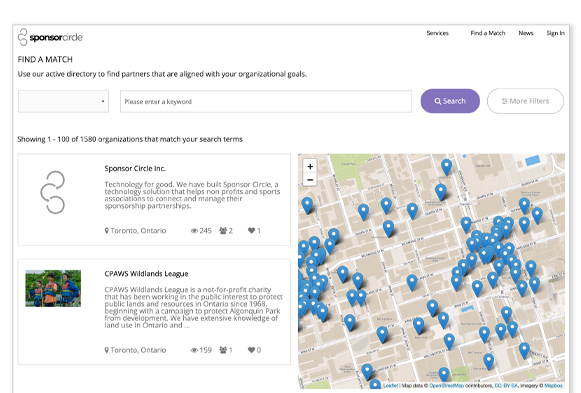Screen dimensions: 581x393
Task: Click the location pin on CPAWS Wildlands League card
Action: click(x=107, y=350)
